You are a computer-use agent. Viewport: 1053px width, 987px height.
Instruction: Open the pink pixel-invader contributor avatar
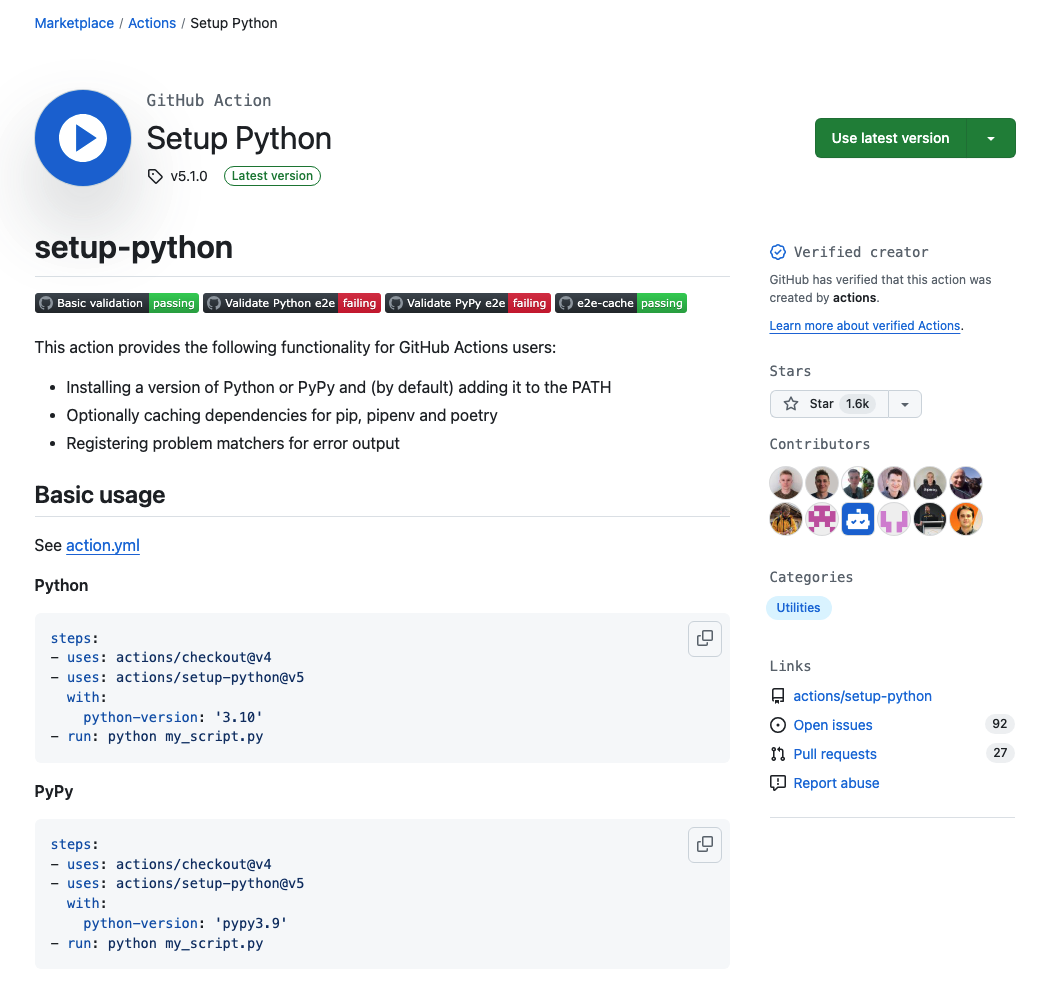pyautogui.click(x=822, y=519)
